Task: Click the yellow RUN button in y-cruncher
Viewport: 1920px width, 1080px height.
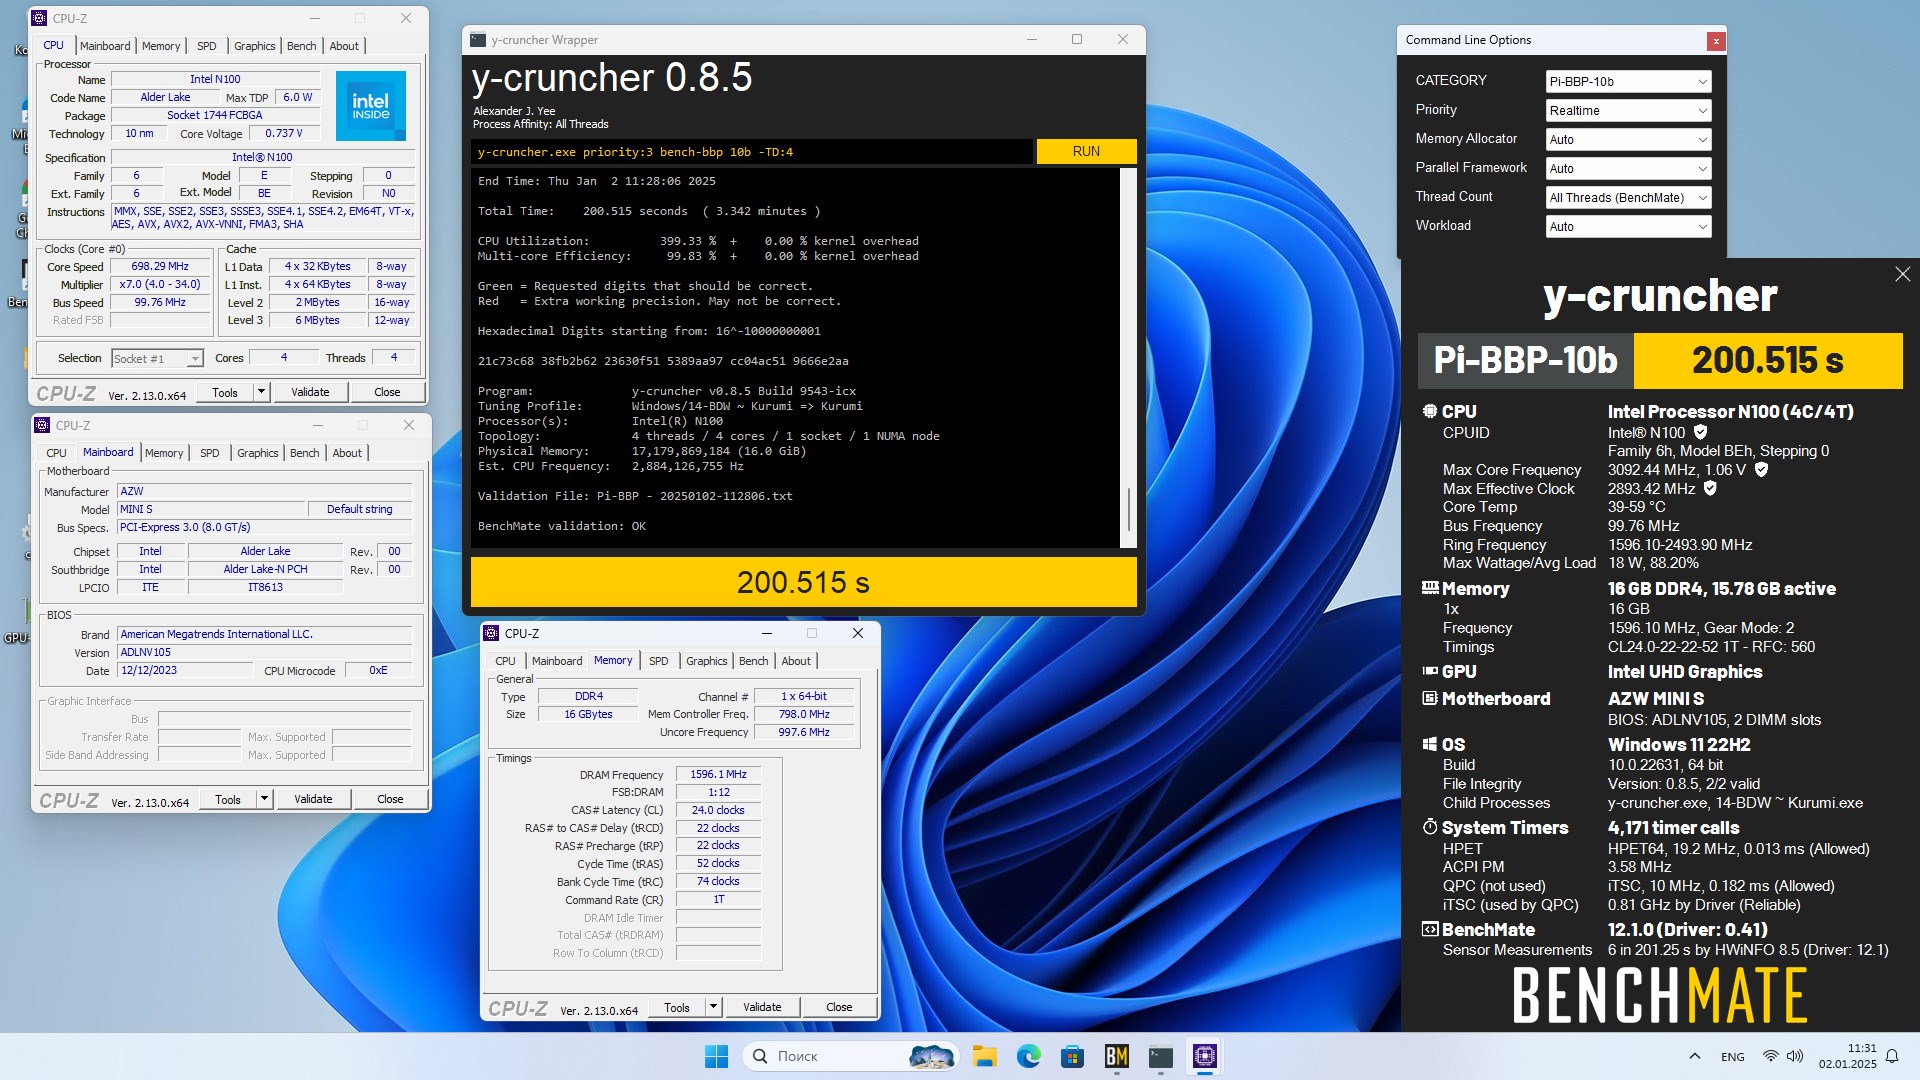Action: coord(1086,152)
